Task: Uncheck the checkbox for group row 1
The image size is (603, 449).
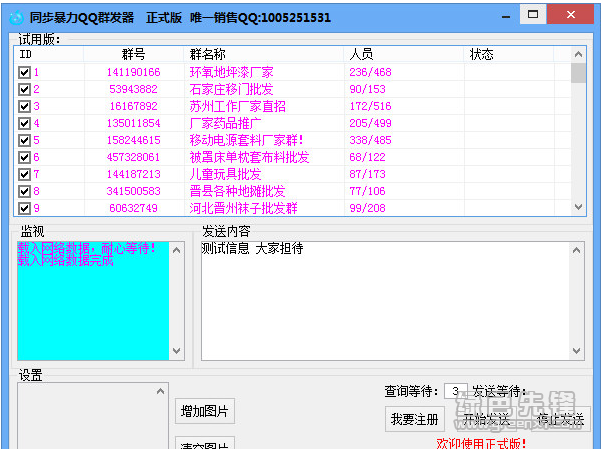Action: point(24,72)
